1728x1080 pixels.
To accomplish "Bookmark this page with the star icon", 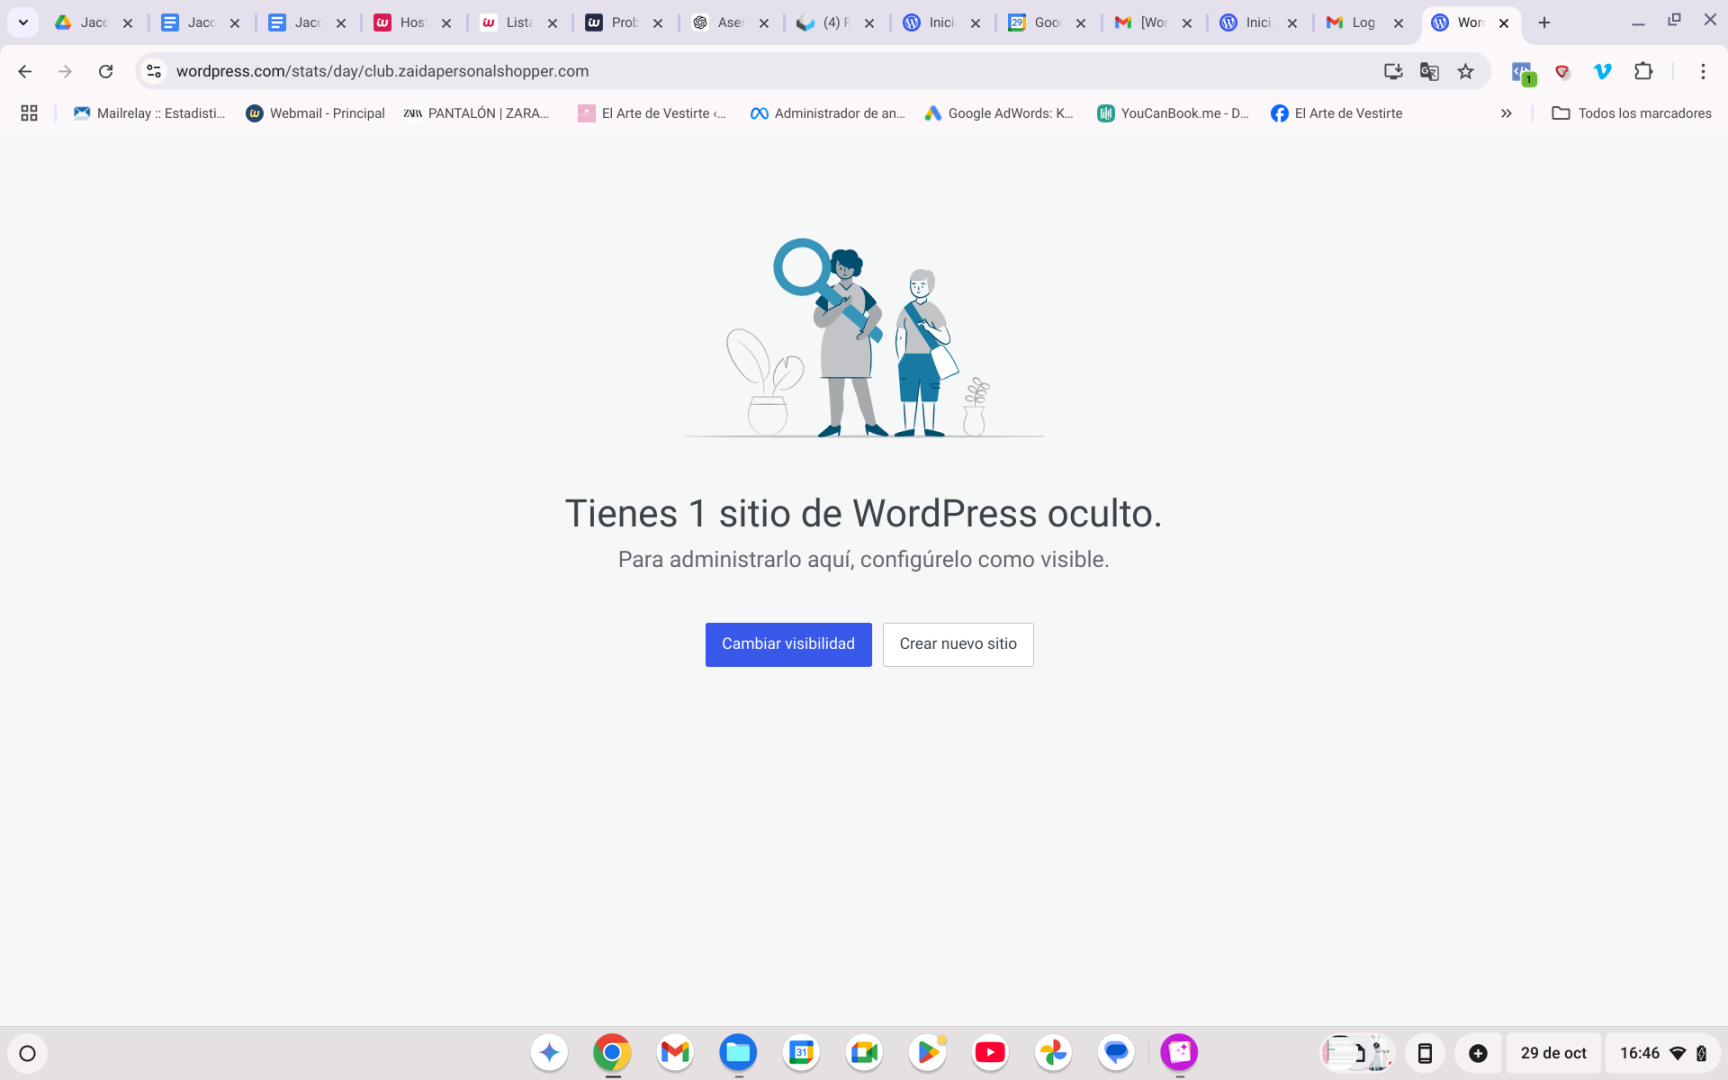I will coord(1466,71).
